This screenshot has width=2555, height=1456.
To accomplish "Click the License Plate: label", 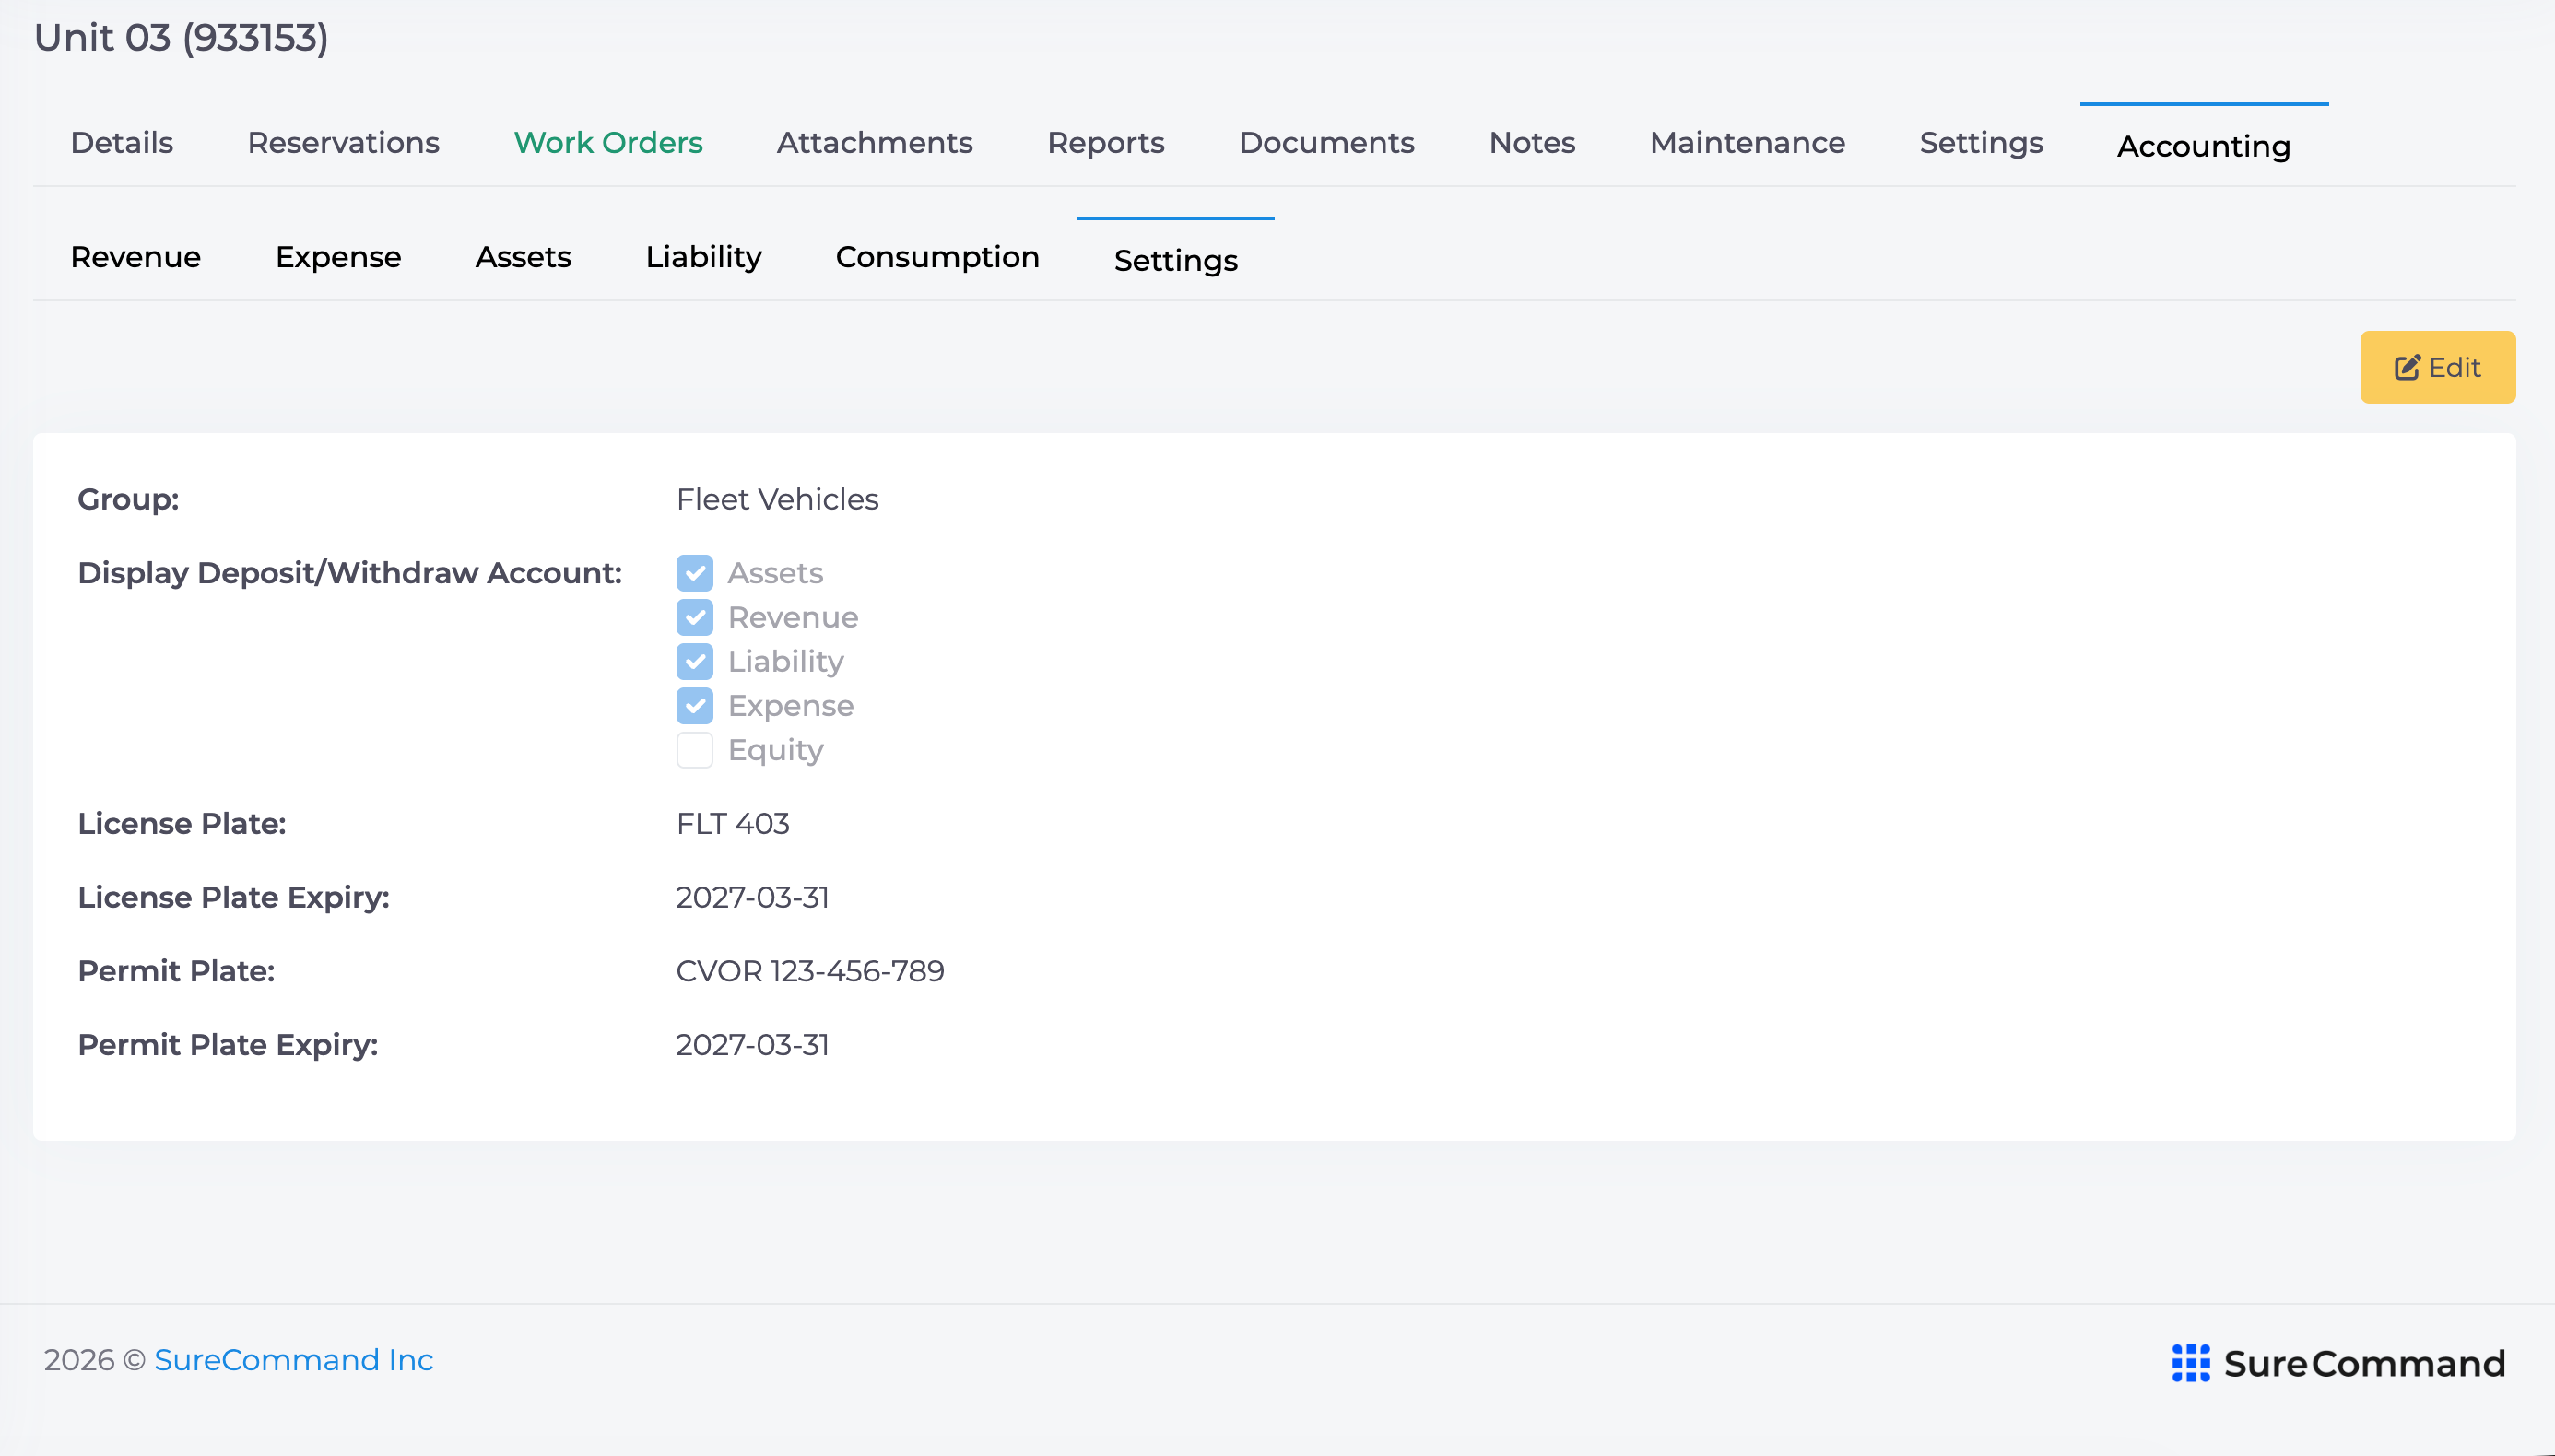I will tap(182, 823).
